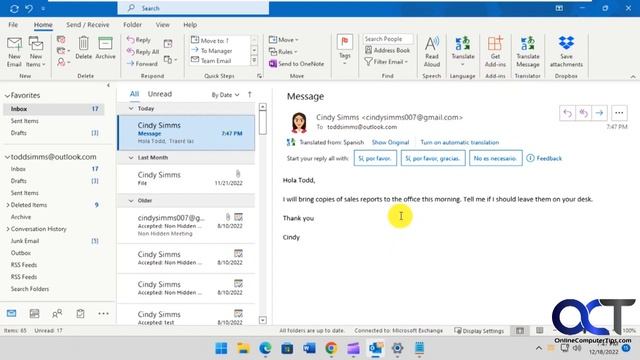This screenshot has height=360, width=640.
Task: Open Google Chrome from taskbar
Action: coord(331,348)
